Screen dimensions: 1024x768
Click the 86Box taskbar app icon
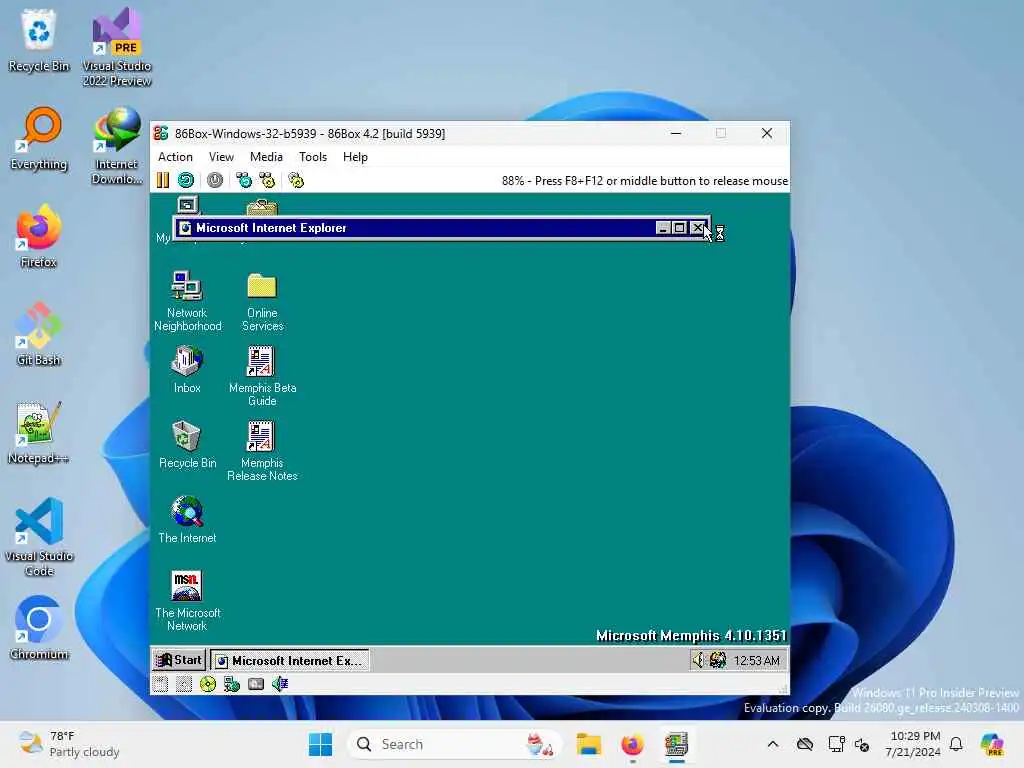(x=677, y=744)
